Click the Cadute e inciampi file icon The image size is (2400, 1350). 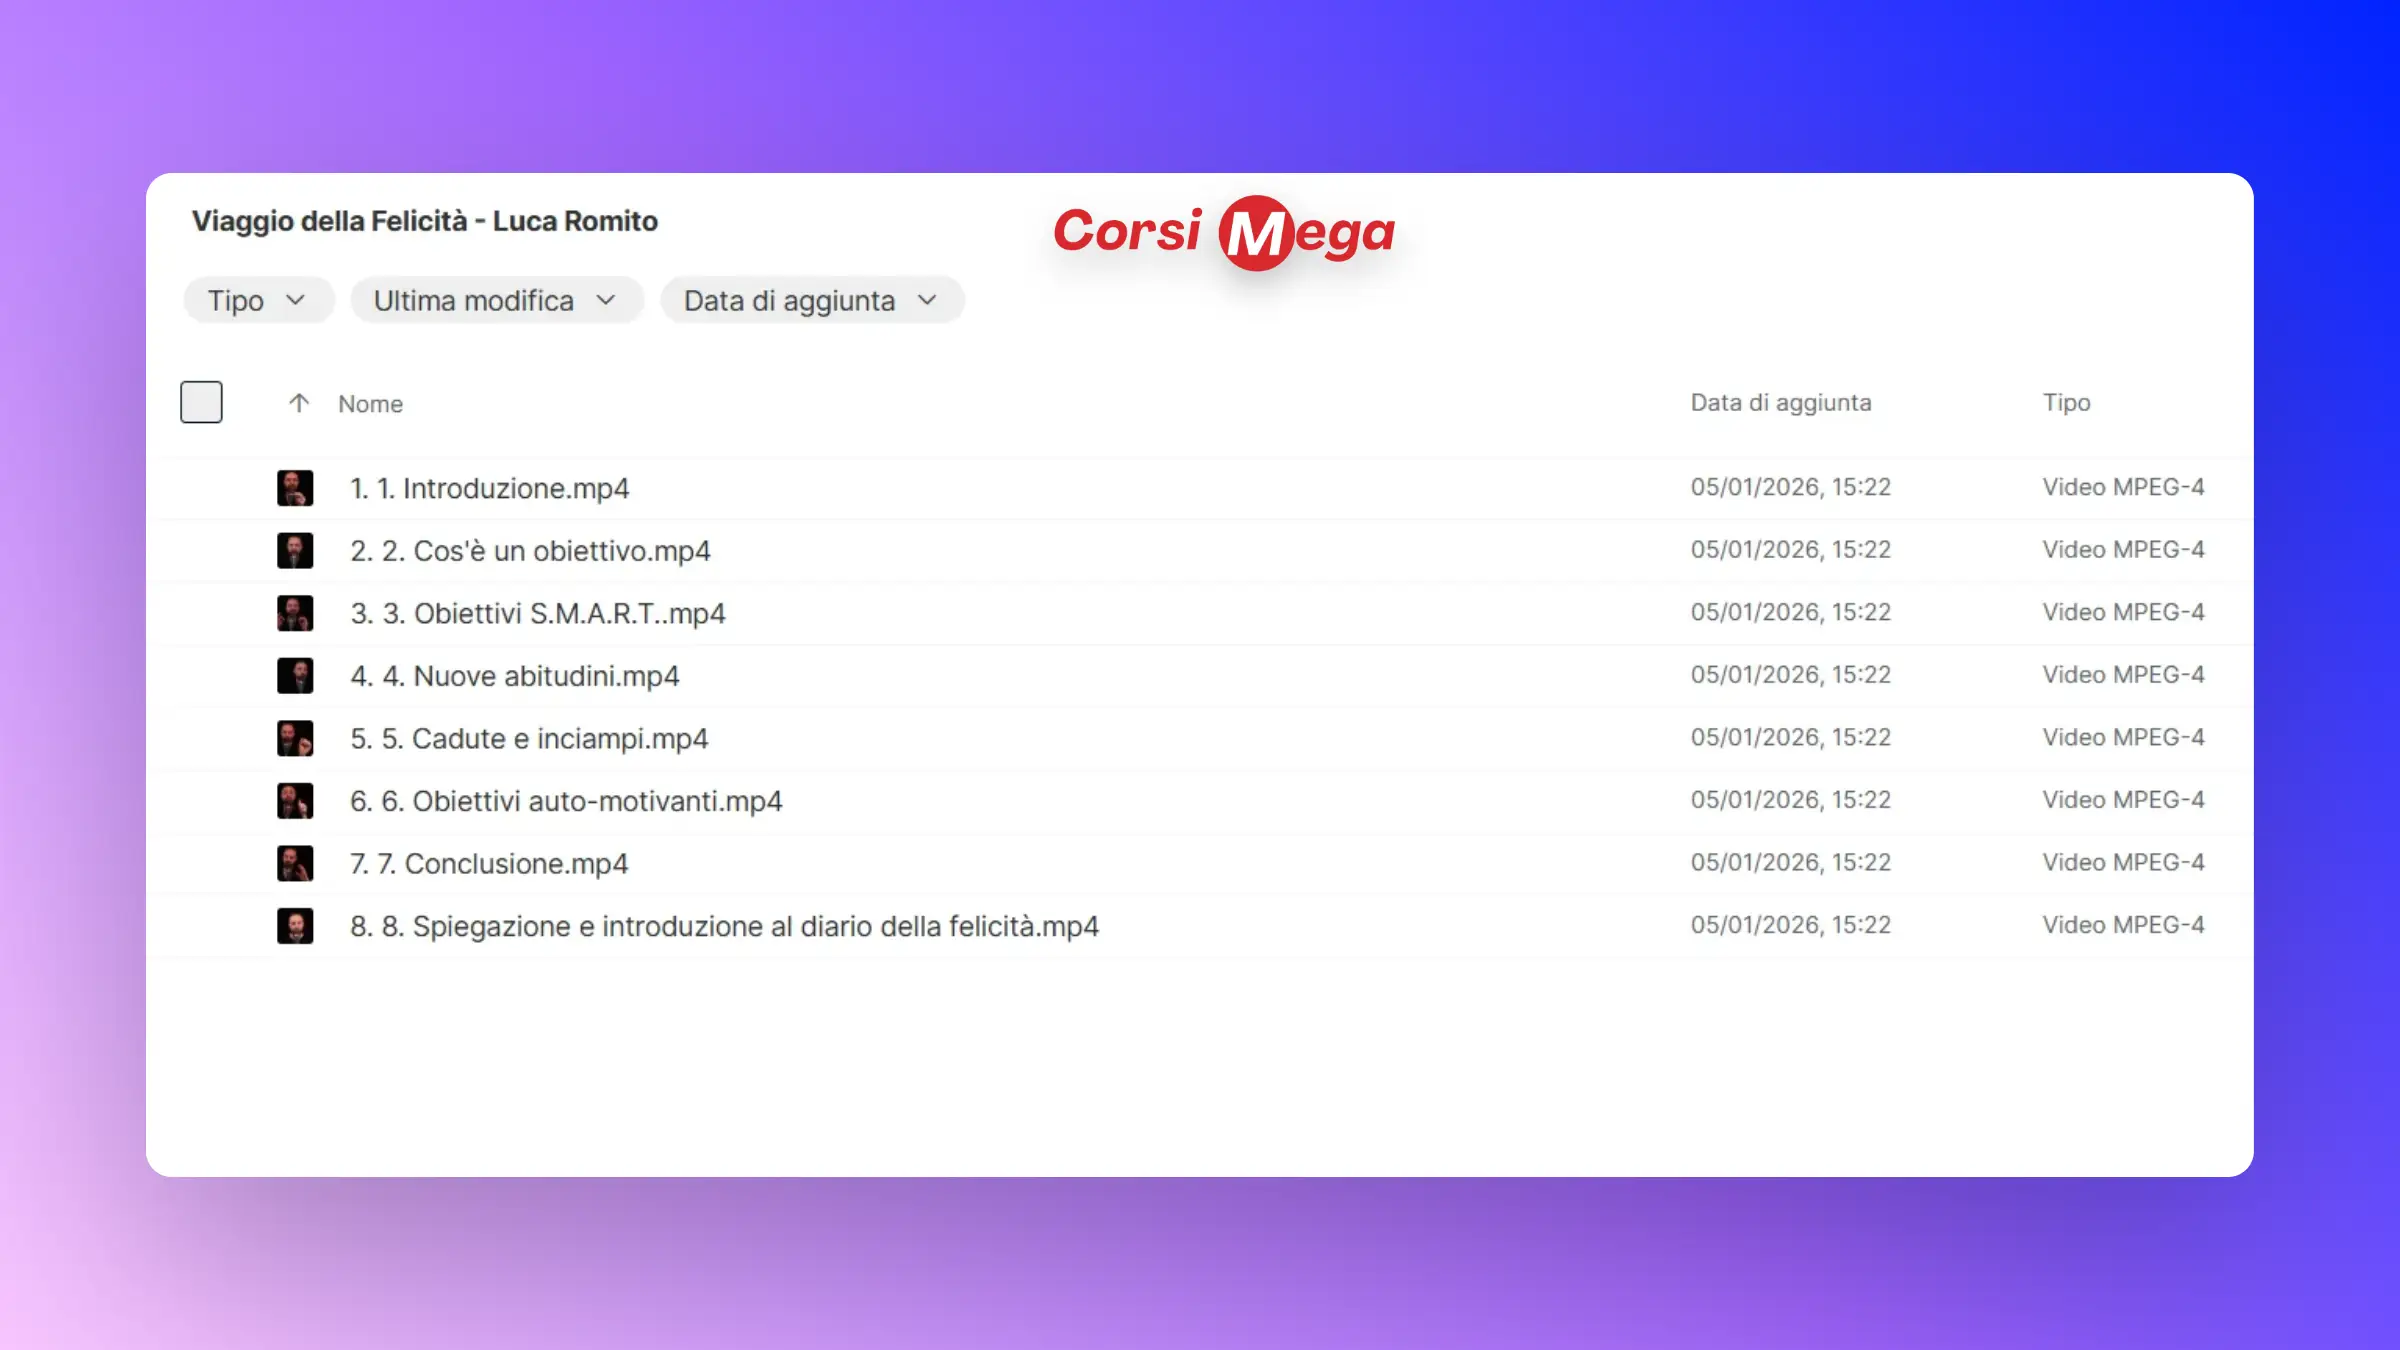click(x=295, y=738)
